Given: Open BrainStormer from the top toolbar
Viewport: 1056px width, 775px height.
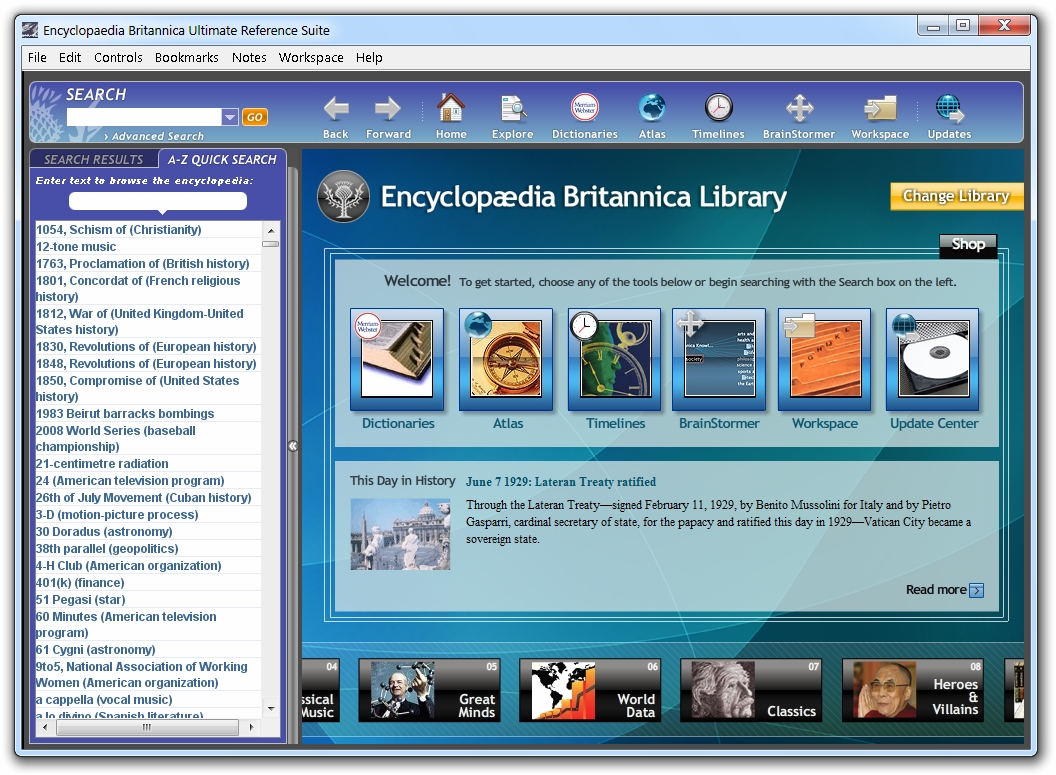Looking at the screenshot, I should [x=799, y=116].
